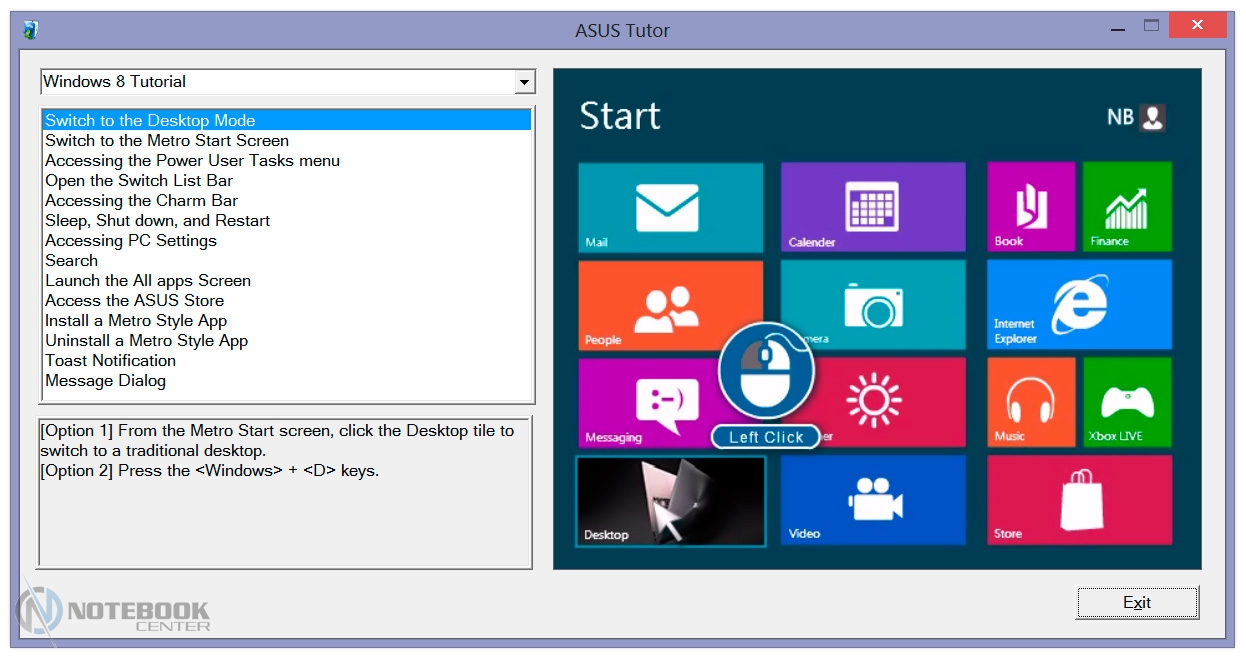This screenshot has width=1246, height=658.
Task: Open the Finance chart tile
Action: (x=1127, y=207)
